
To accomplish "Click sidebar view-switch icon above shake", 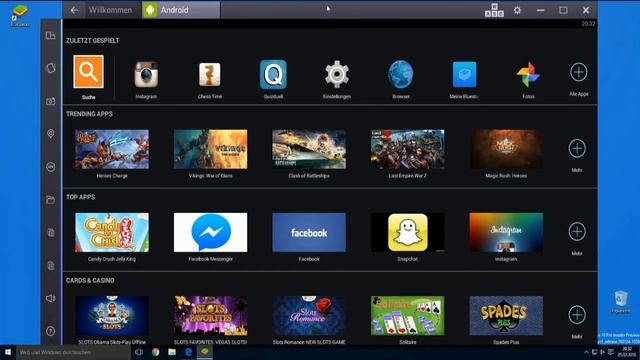I will tap(51, 36).
